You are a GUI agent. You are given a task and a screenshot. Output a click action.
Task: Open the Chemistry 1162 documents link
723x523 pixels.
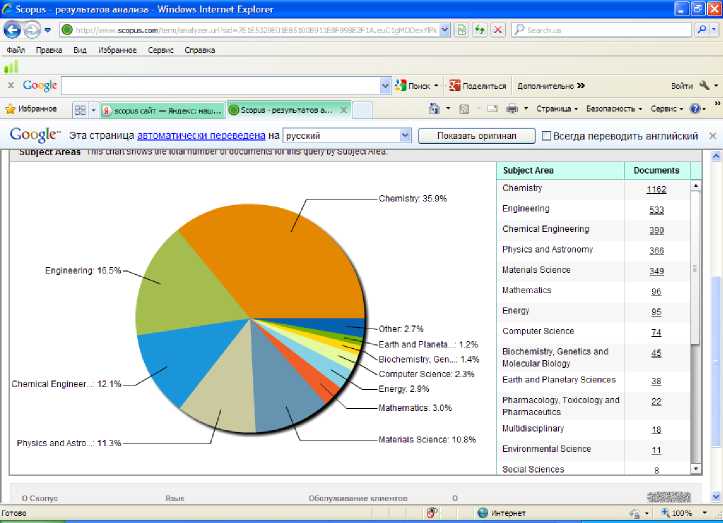click(x=656, y=190)
